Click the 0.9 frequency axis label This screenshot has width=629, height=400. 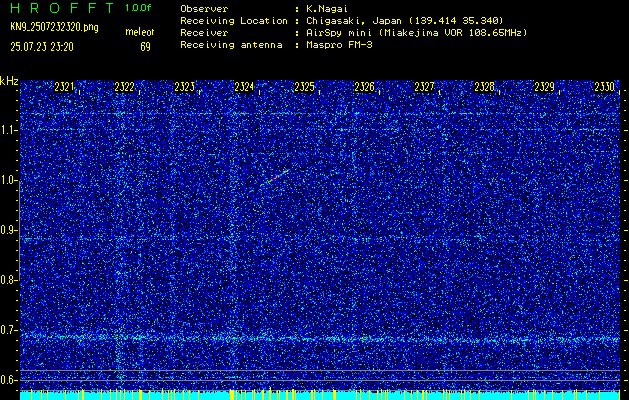(8, 230)
